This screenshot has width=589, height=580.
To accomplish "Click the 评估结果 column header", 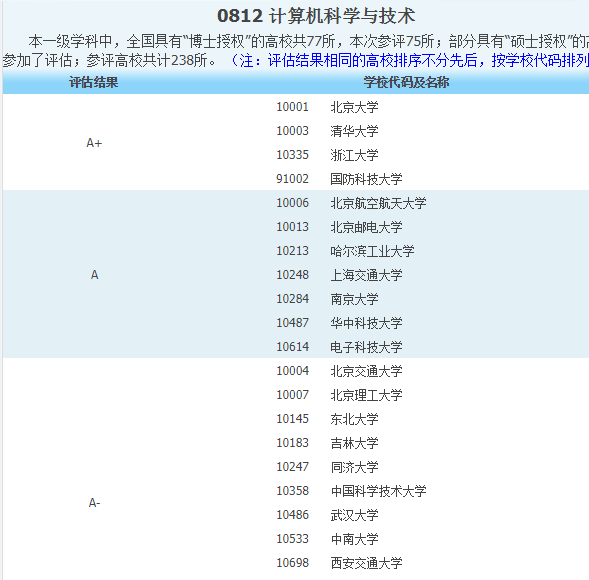I will pos(94,82).
